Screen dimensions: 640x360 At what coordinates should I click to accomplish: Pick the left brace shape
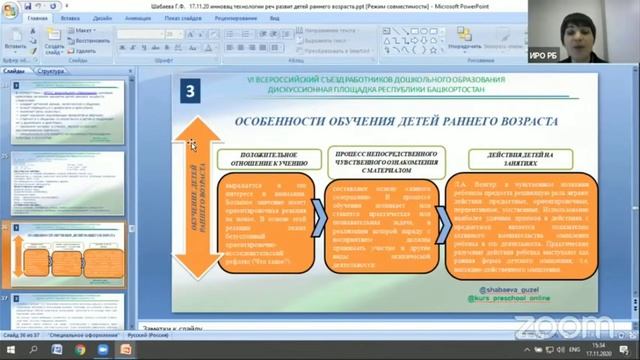coord(415,50)
